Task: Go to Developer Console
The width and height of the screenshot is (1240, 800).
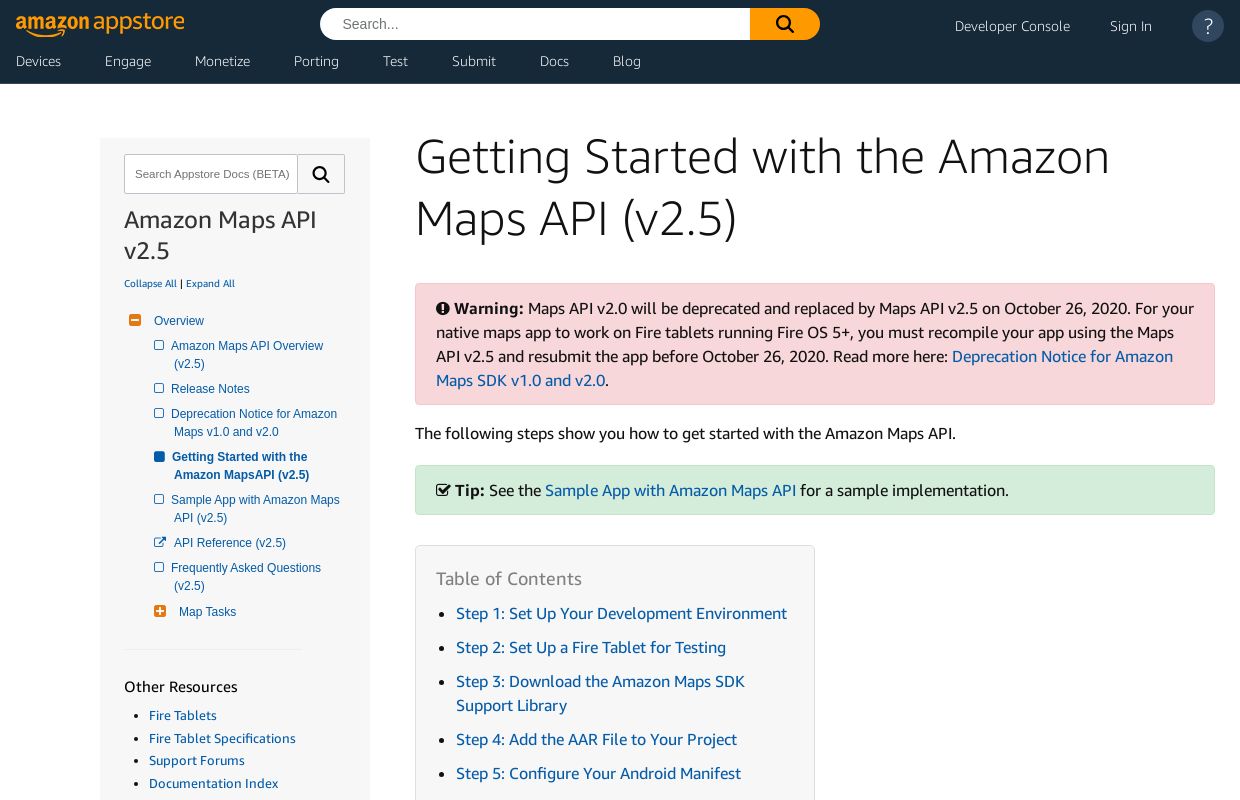Action: 1012,26
